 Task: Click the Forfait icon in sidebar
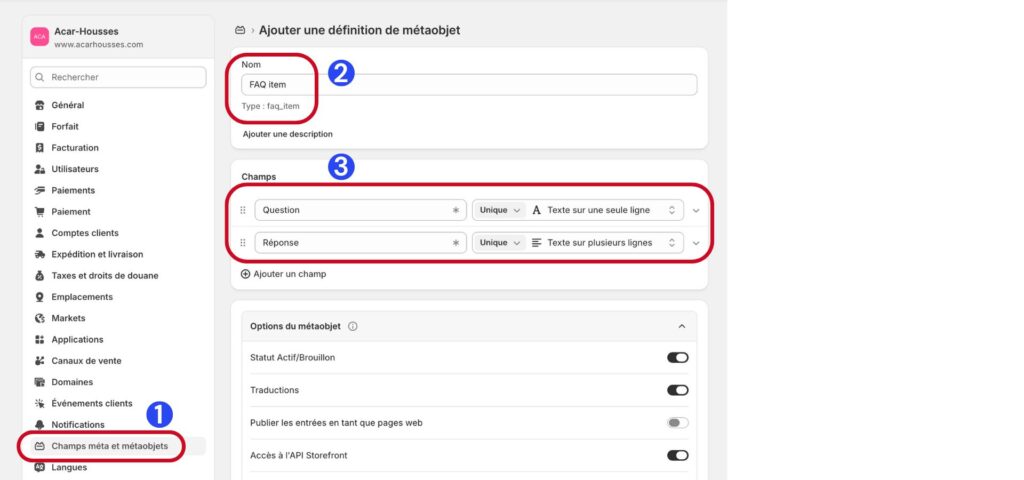click(39, 127)
